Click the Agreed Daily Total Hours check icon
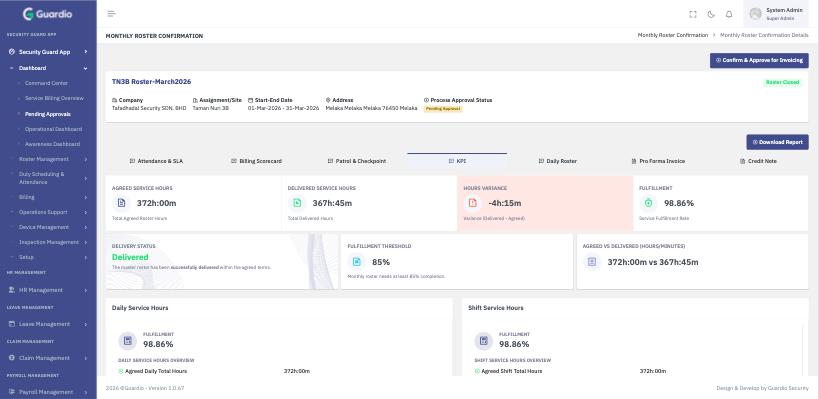 pyautogui.click(x=121, y=371)
